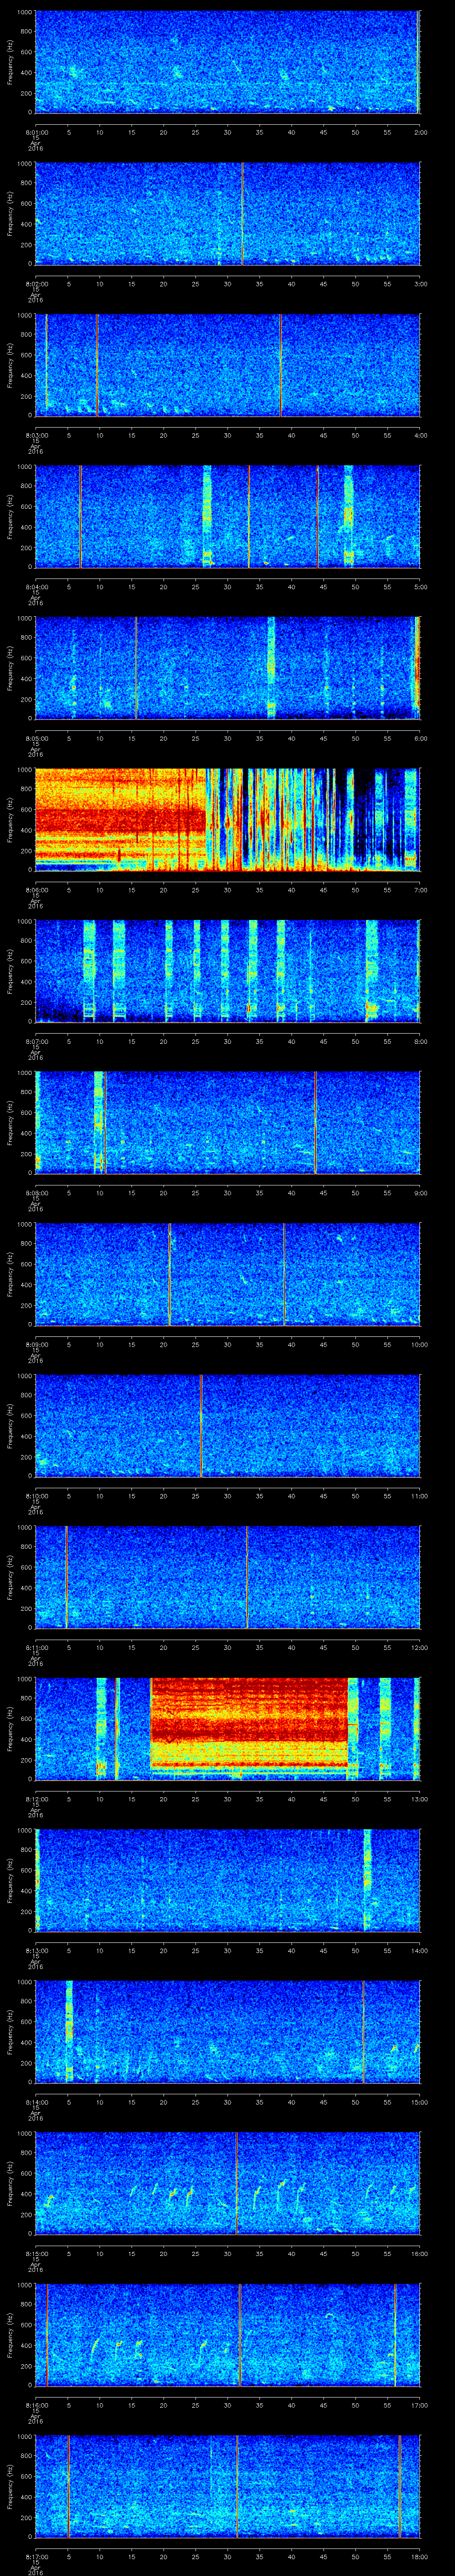
Task: Click the loud red noise block in the 8:12:00 spectrogram
Action: (x=248, y=1721)
